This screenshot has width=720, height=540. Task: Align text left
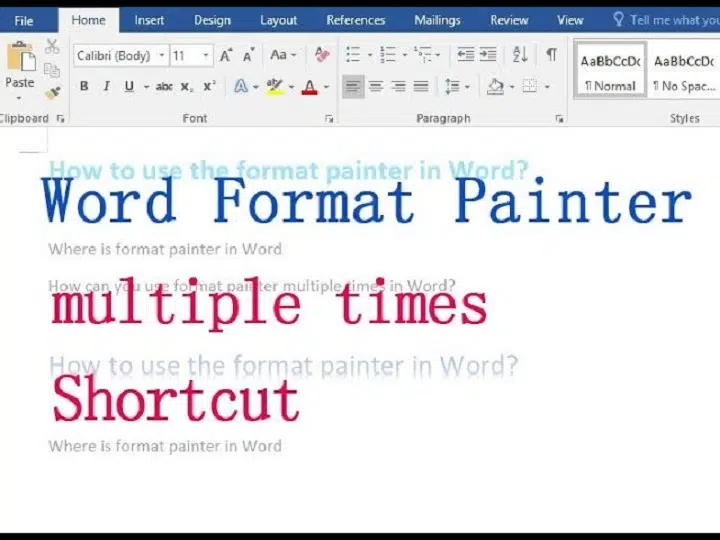click(x=353, y=86)
